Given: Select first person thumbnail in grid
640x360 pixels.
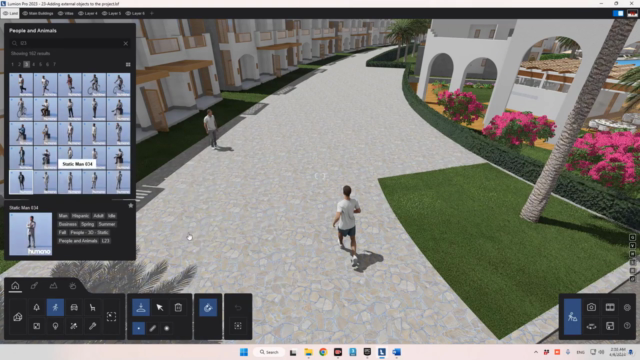Looking at the screenshot, I should [x=21, y=84].
